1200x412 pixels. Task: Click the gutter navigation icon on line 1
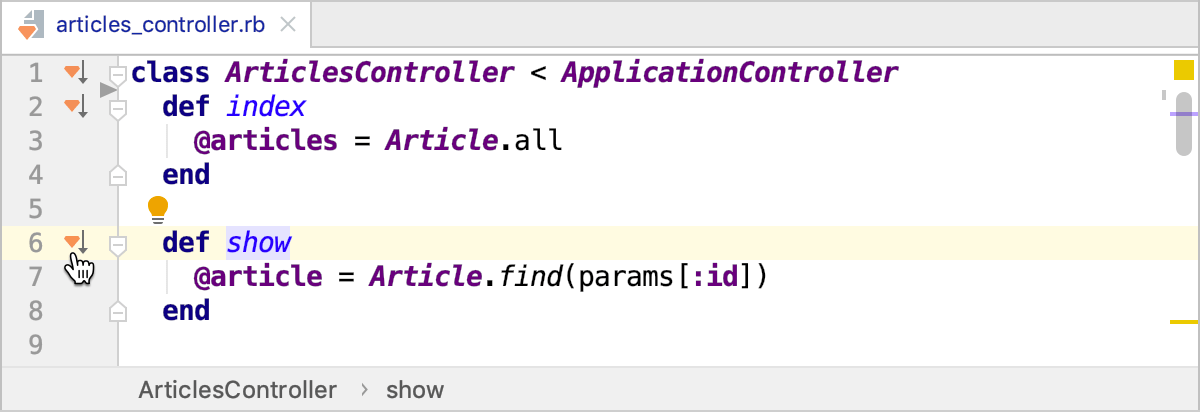pyautogui.click(x=76, y=71)
